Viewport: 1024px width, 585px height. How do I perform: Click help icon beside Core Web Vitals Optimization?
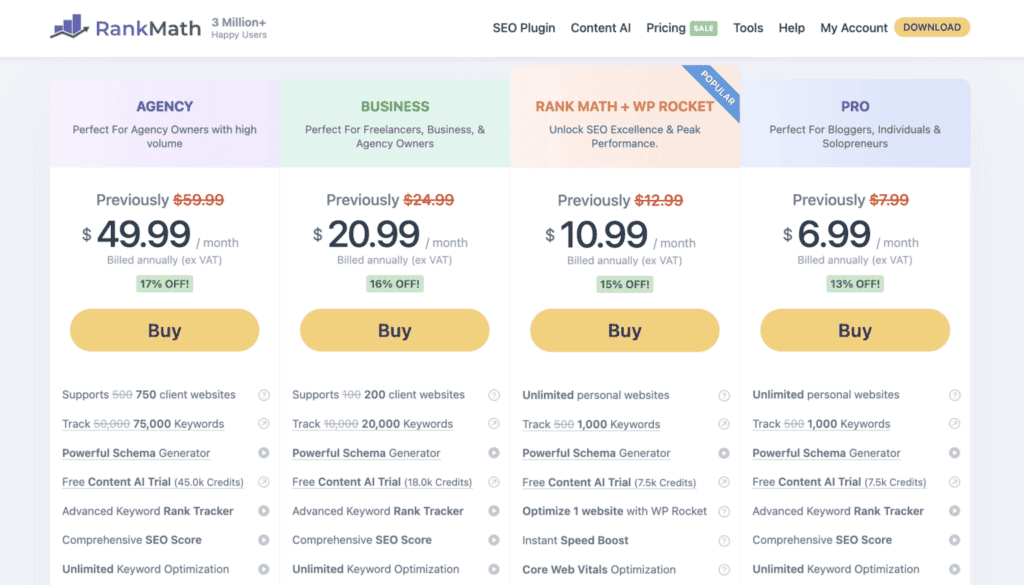724,569
